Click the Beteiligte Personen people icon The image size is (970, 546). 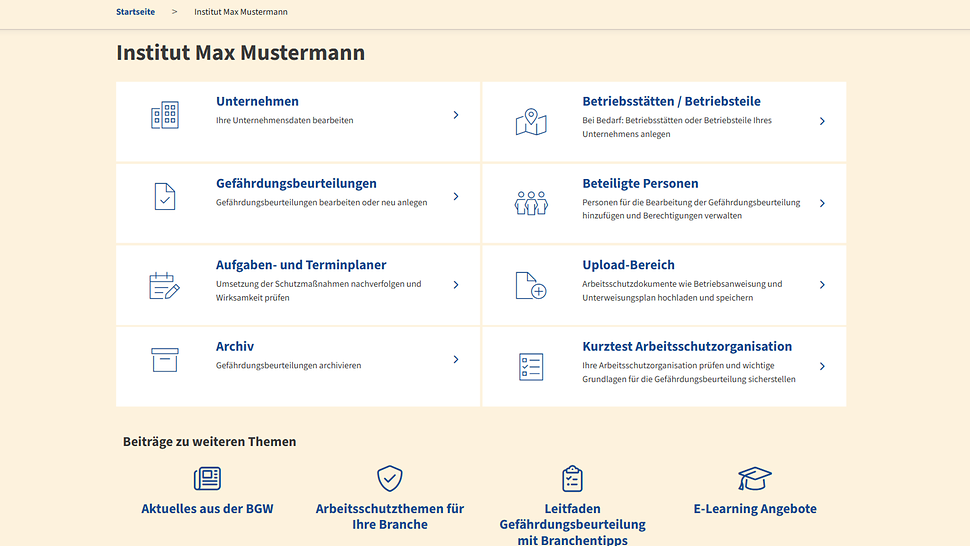tap(531, 203)
